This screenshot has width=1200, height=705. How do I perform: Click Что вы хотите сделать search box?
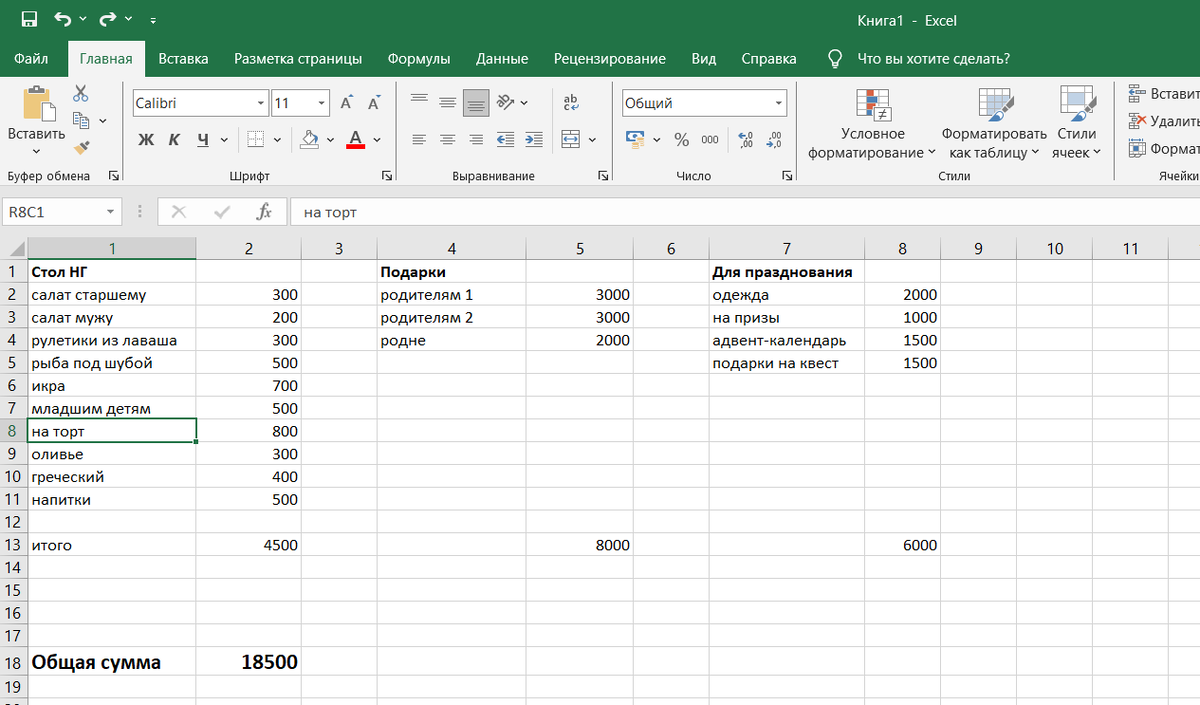coord(934,58)
